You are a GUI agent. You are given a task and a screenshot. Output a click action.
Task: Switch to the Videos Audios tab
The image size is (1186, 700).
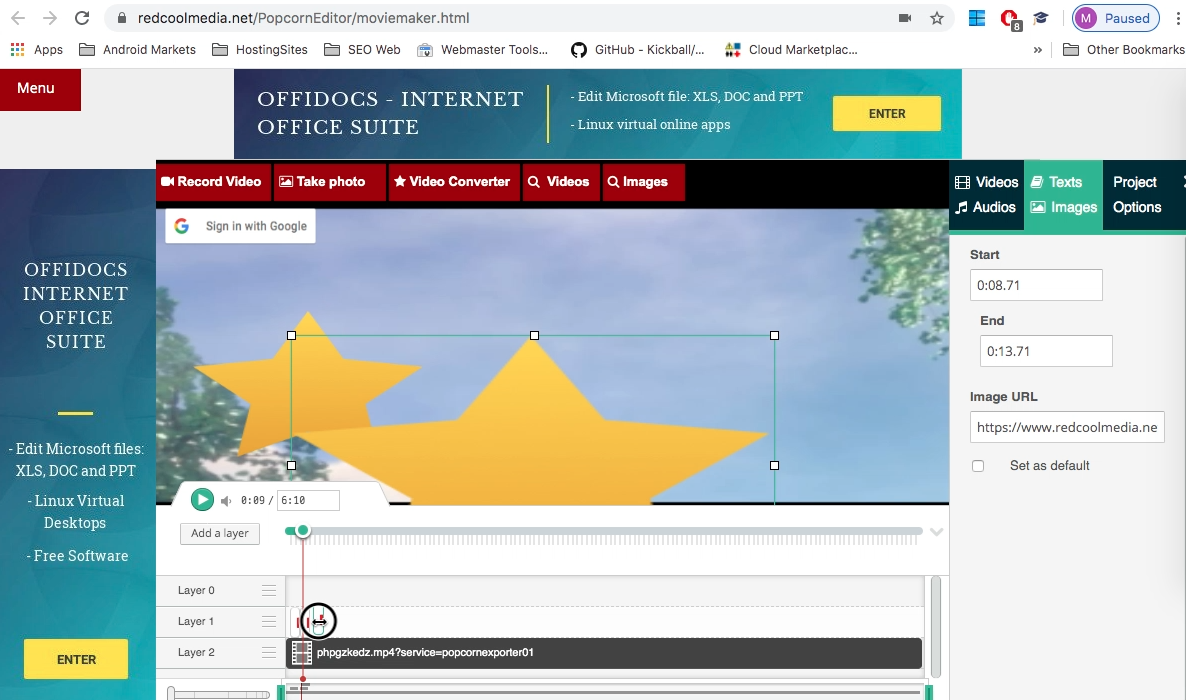click(986, 195)
